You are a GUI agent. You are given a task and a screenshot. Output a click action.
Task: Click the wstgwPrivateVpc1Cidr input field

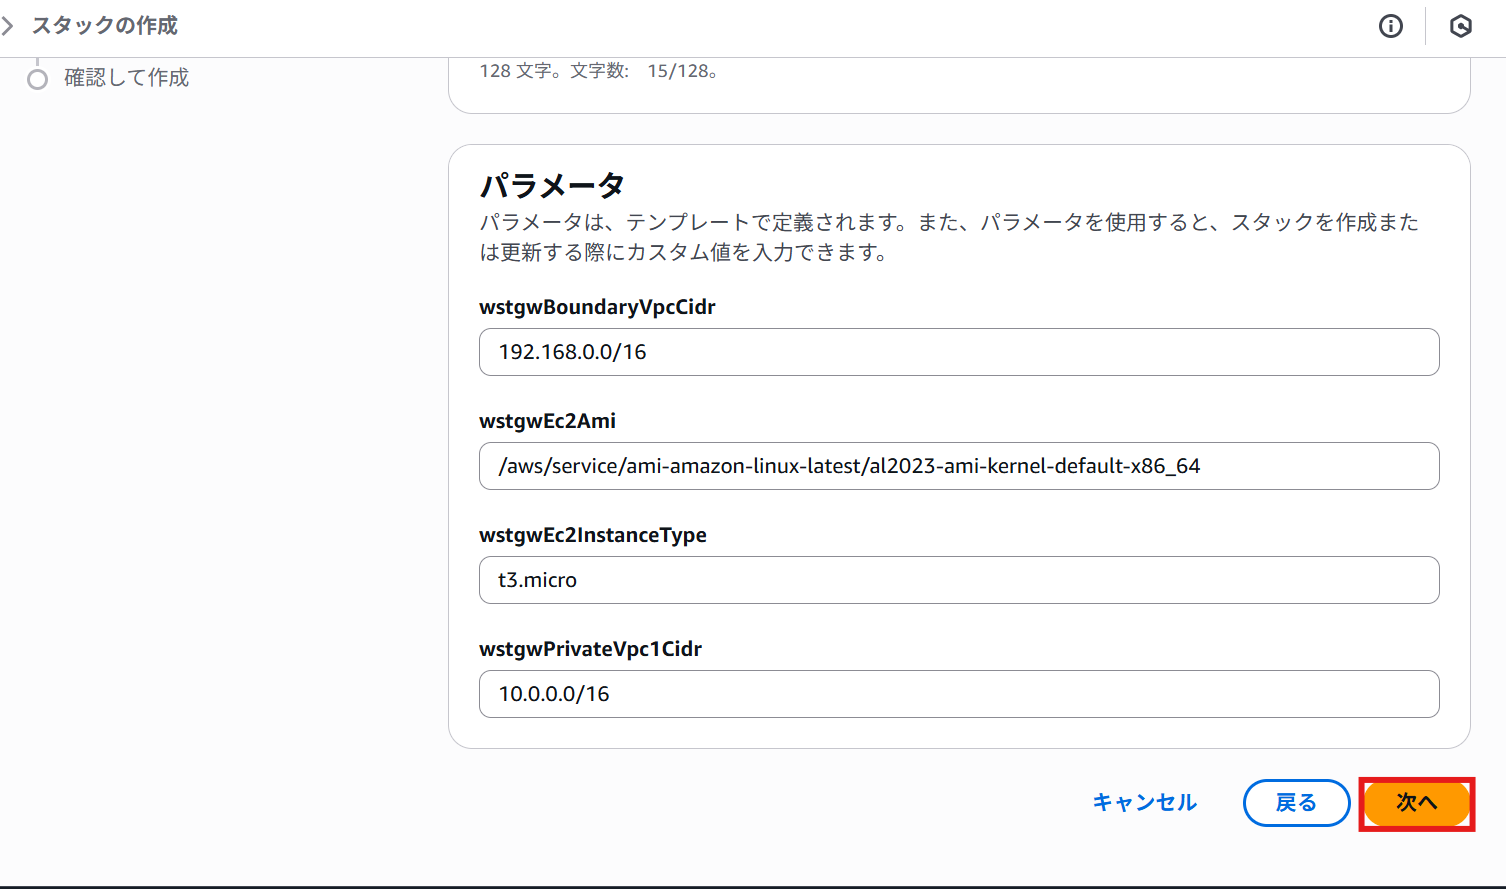(x=959, y=694)
